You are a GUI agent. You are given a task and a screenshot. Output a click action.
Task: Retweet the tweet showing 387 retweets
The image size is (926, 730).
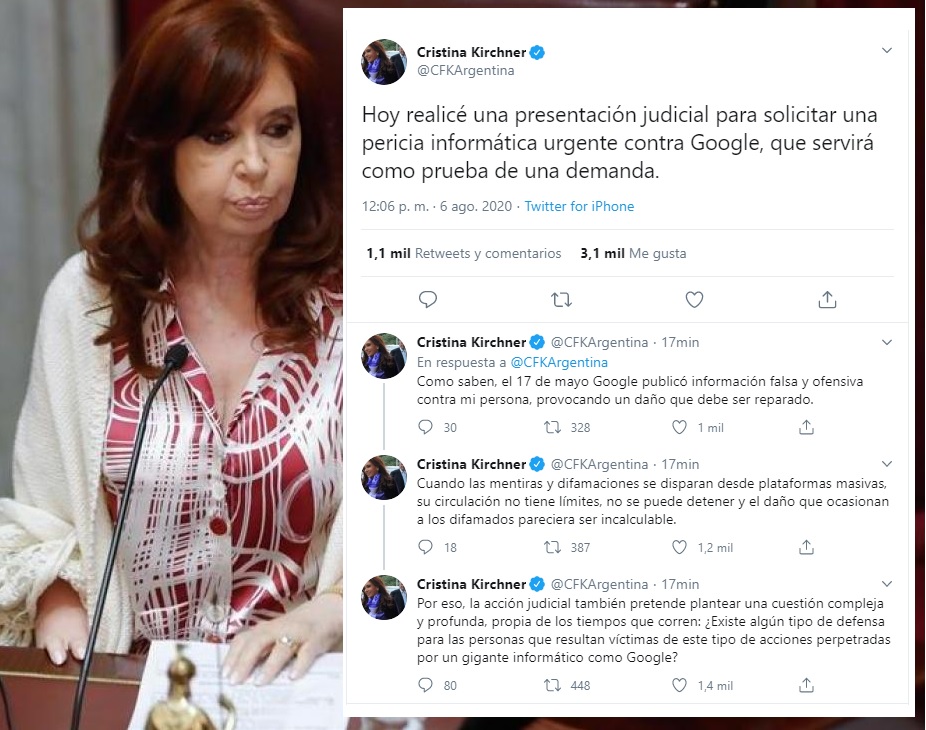tap(552, 548)
